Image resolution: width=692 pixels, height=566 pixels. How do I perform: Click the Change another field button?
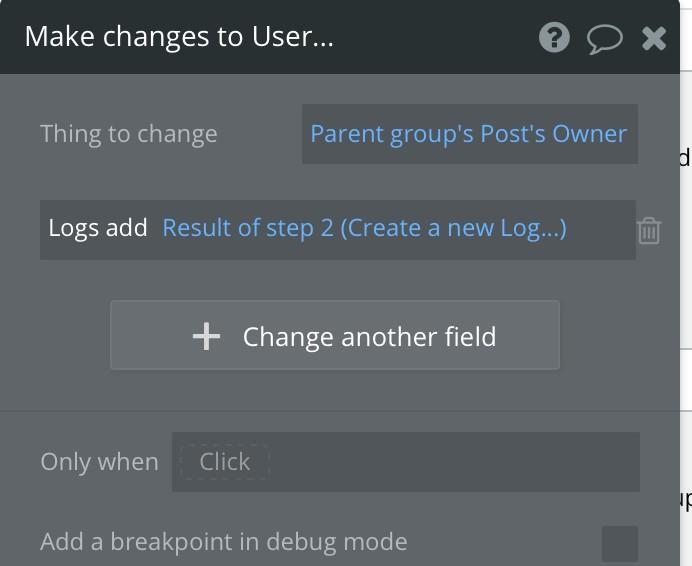[335, 335]
